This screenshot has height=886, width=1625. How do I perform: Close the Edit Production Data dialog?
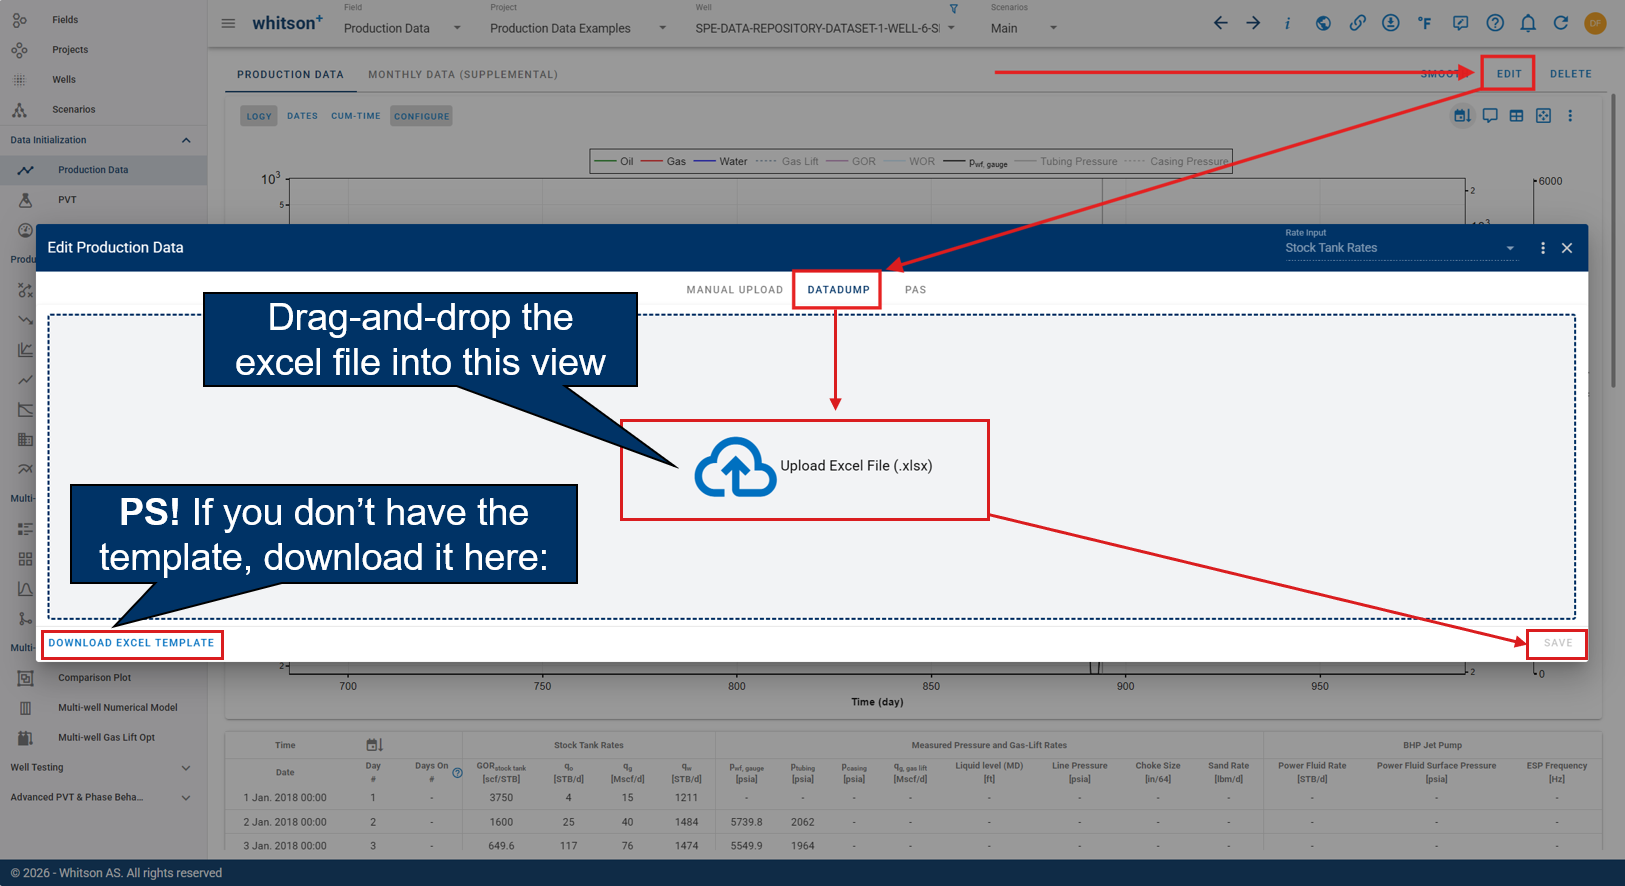click(1567, 248)
